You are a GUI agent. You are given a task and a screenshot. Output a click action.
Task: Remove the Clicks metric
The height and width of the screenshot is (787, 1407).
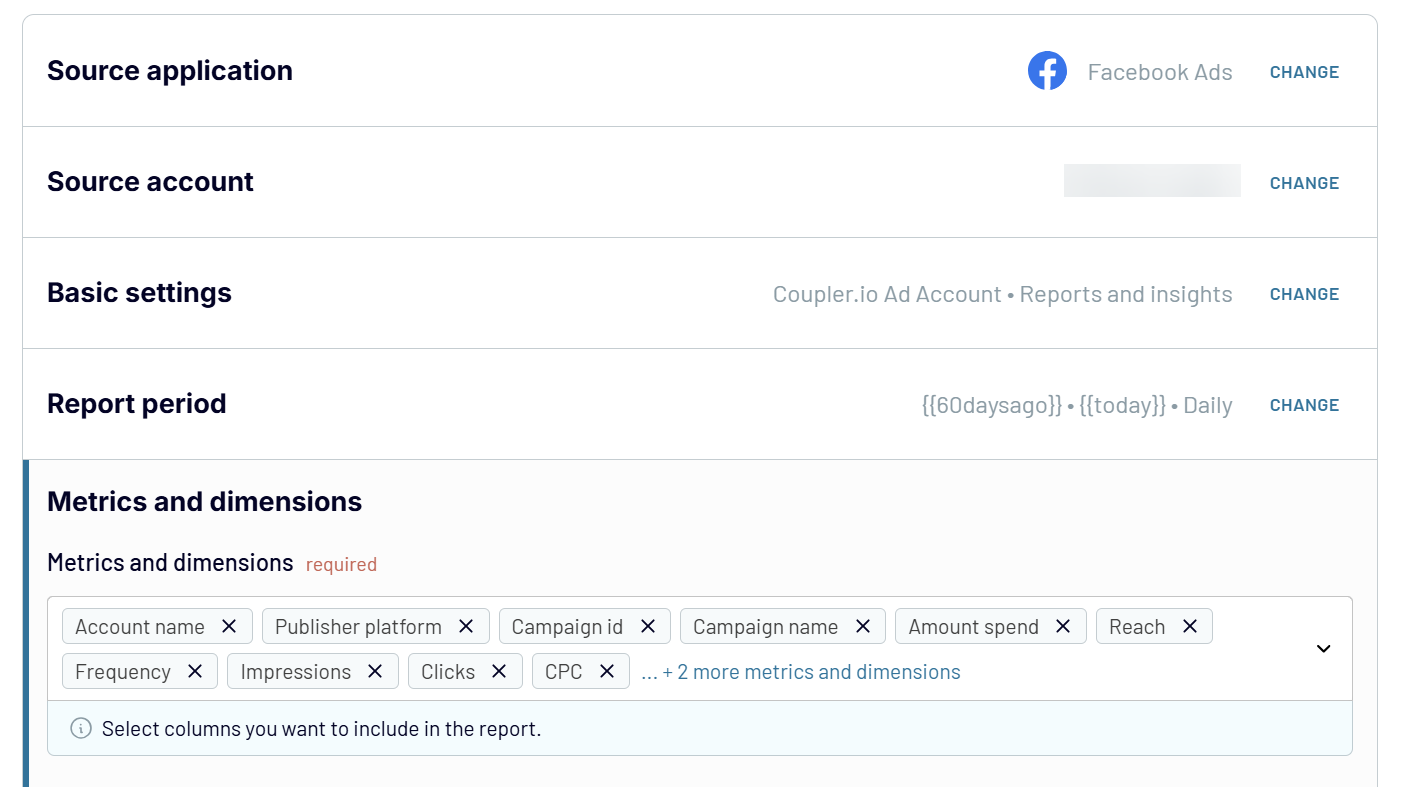[x=499, y=671]
